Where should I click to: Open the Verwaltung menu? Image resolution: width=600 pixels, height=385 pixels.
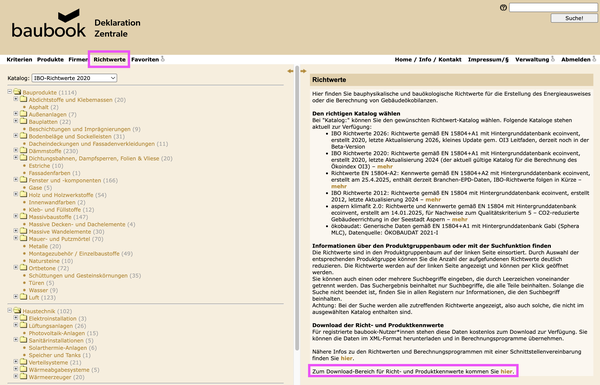[x=532, y=59]
